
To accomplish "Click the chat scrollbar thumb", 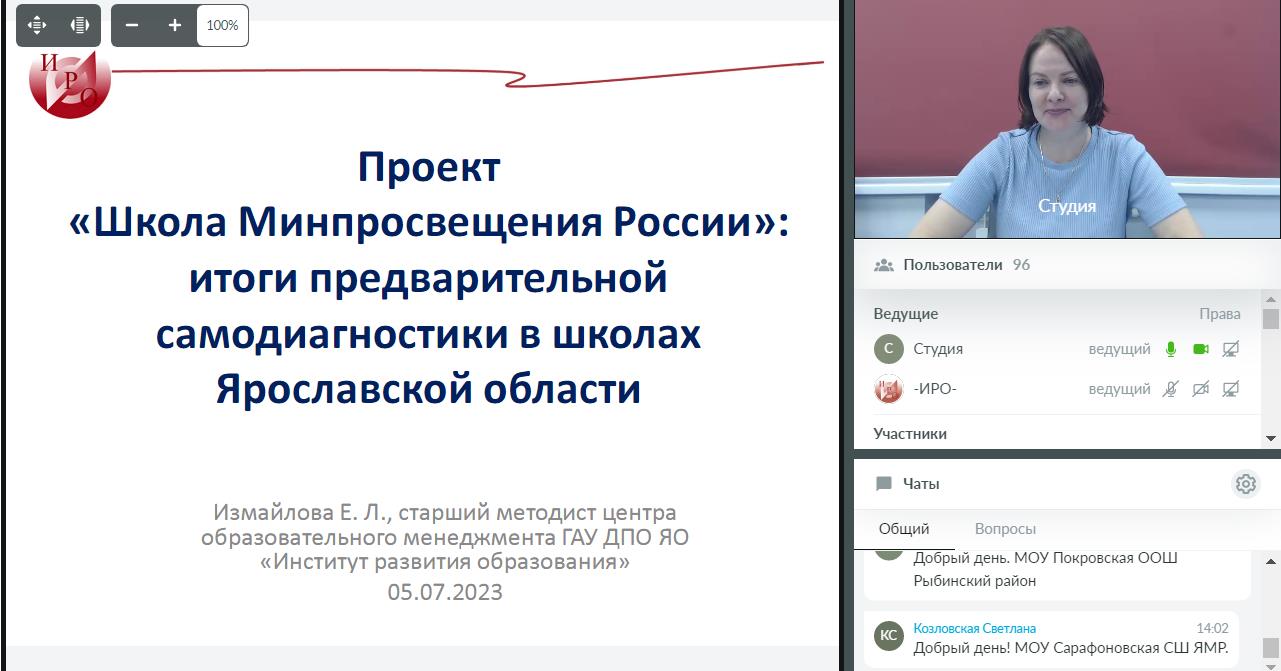I will (1271, 647).
